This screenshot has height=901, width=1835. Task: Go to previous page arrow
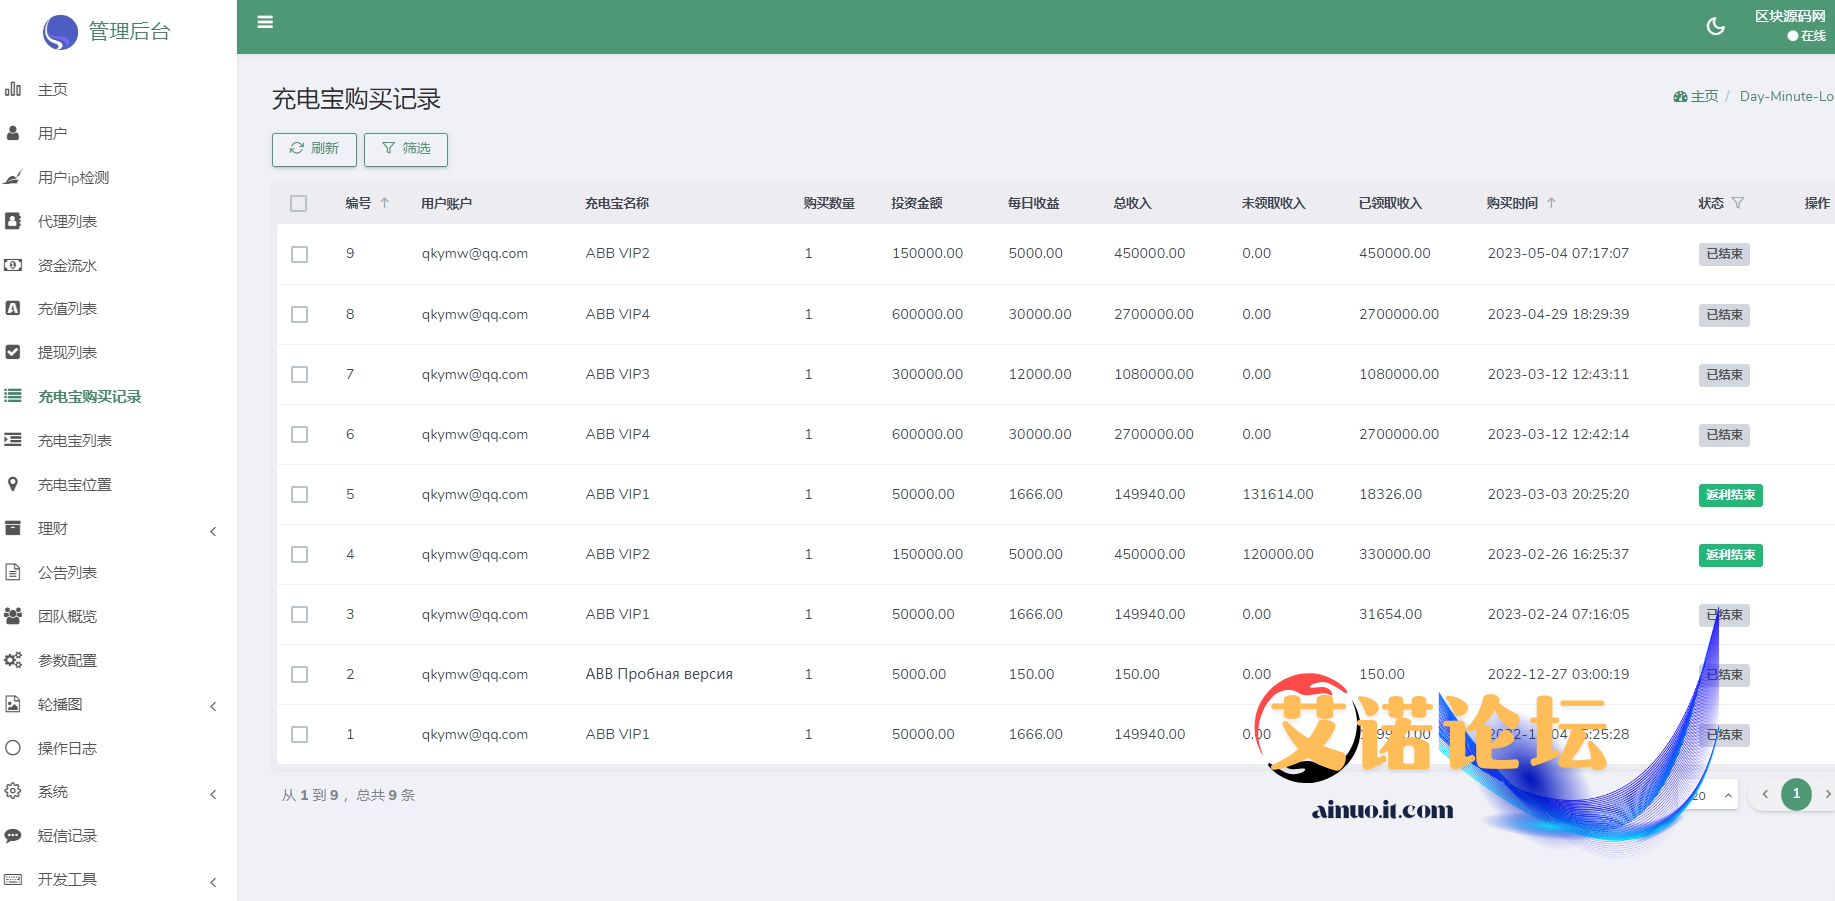click(1765, 794)
